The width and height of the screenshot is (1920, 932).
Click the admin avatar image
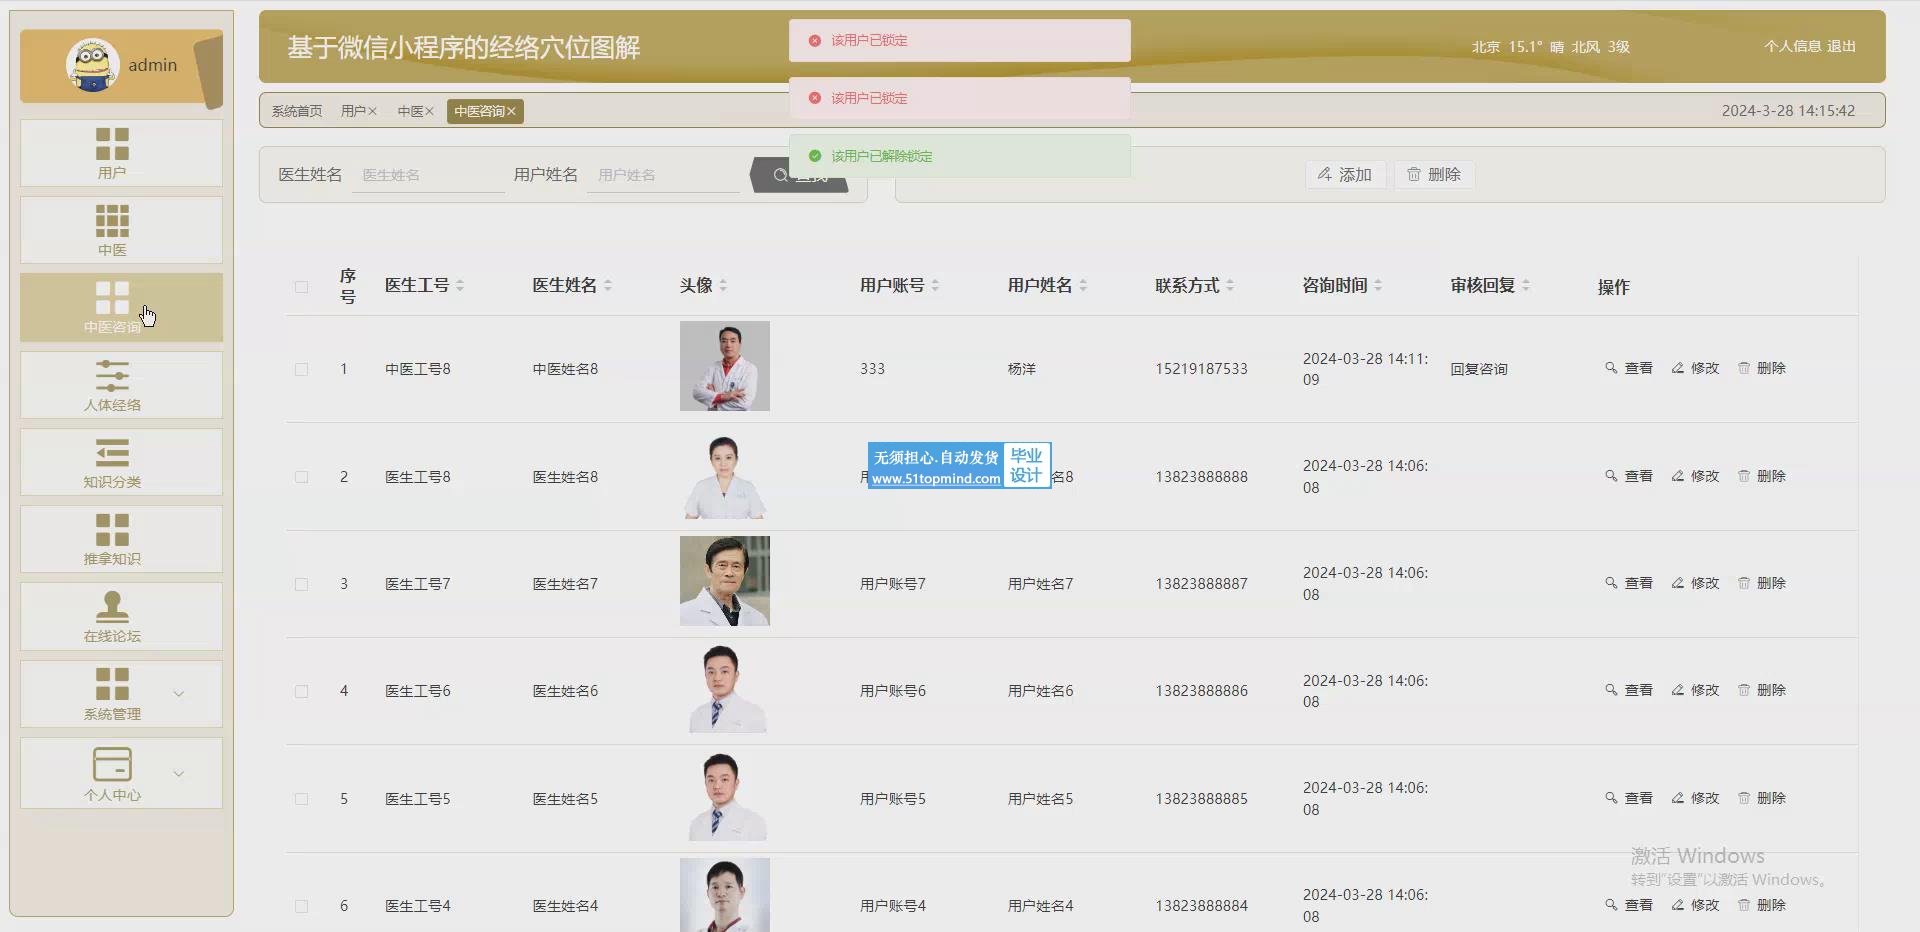point(92,65)
